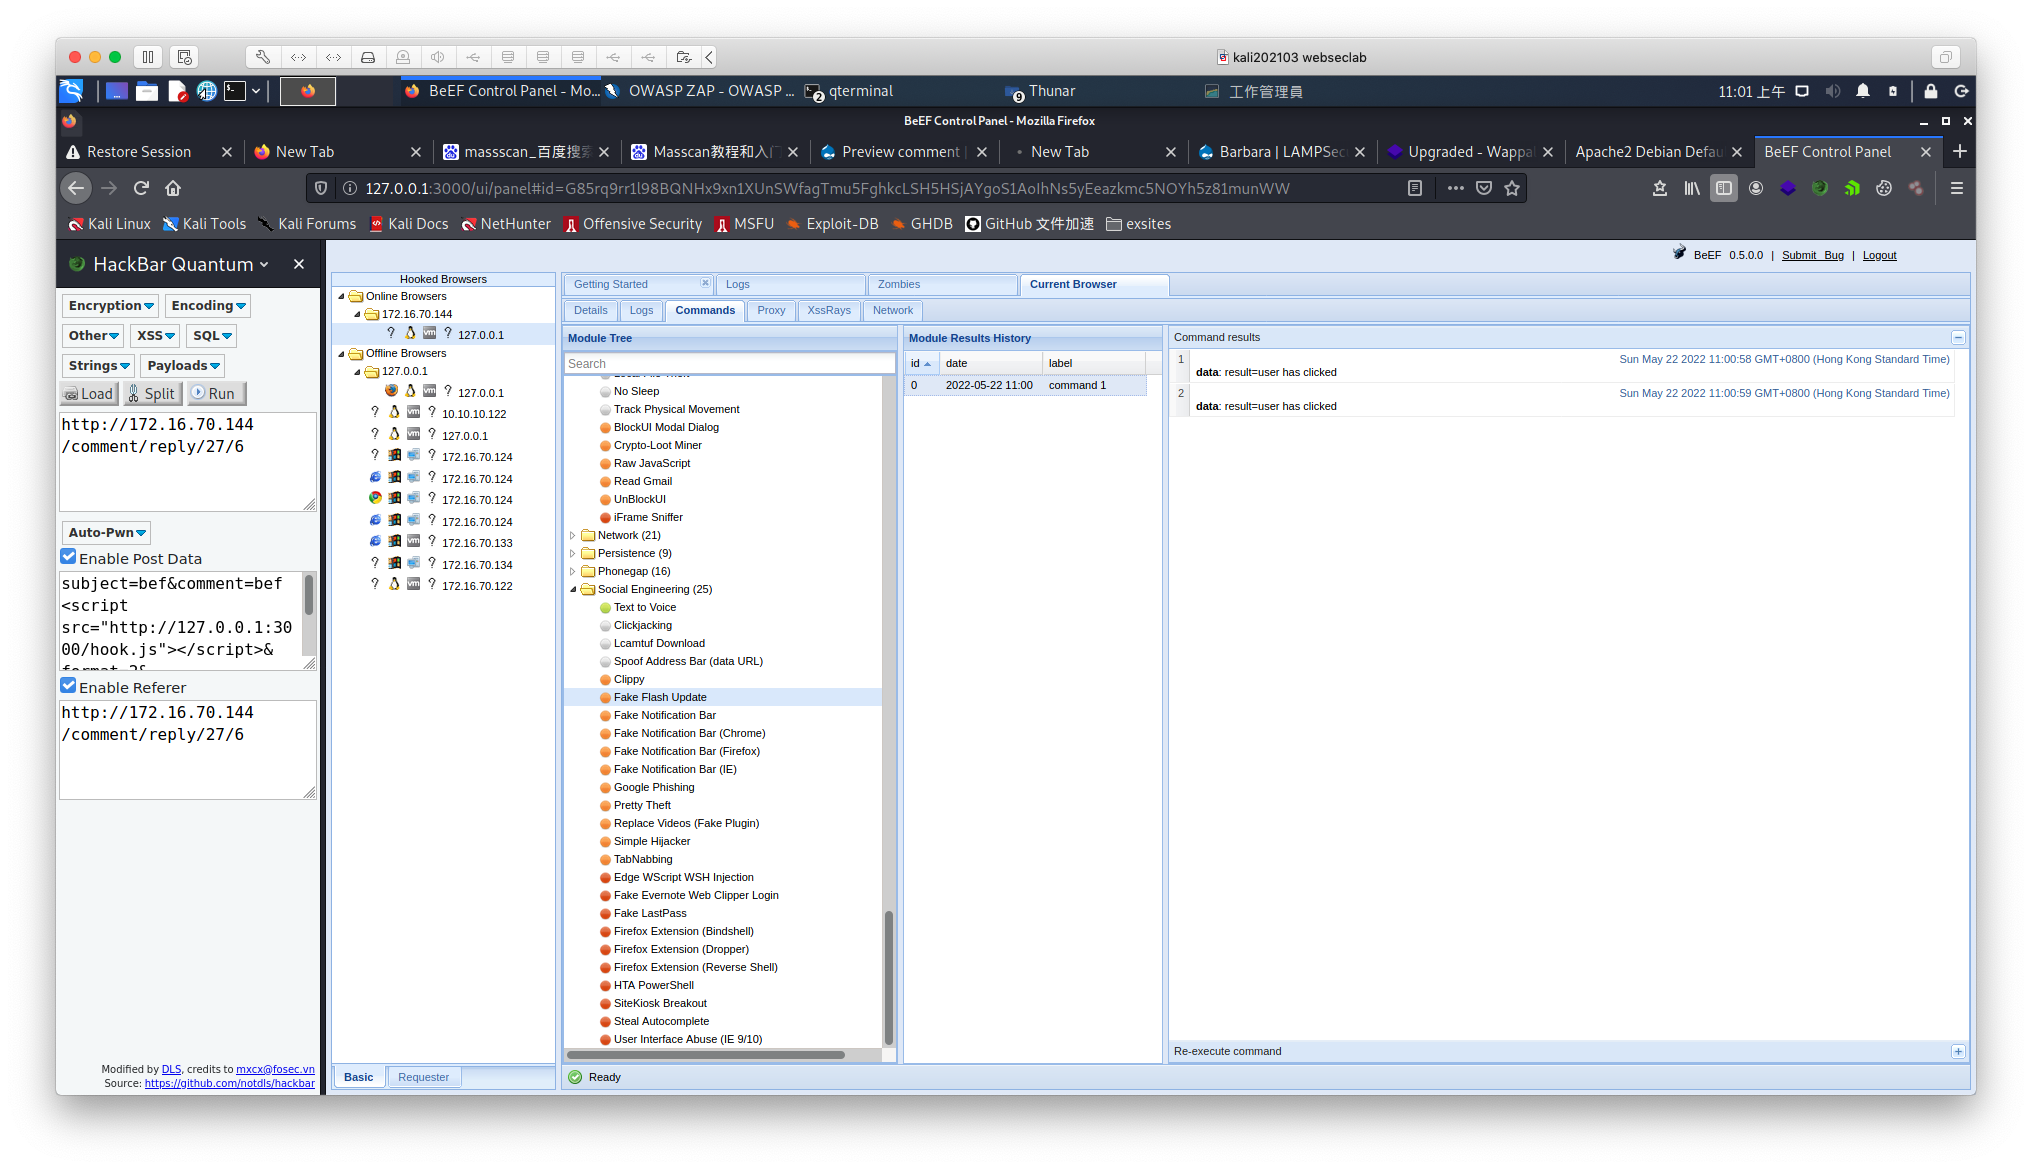Switch to the Proxy tab

coord(771,311)
